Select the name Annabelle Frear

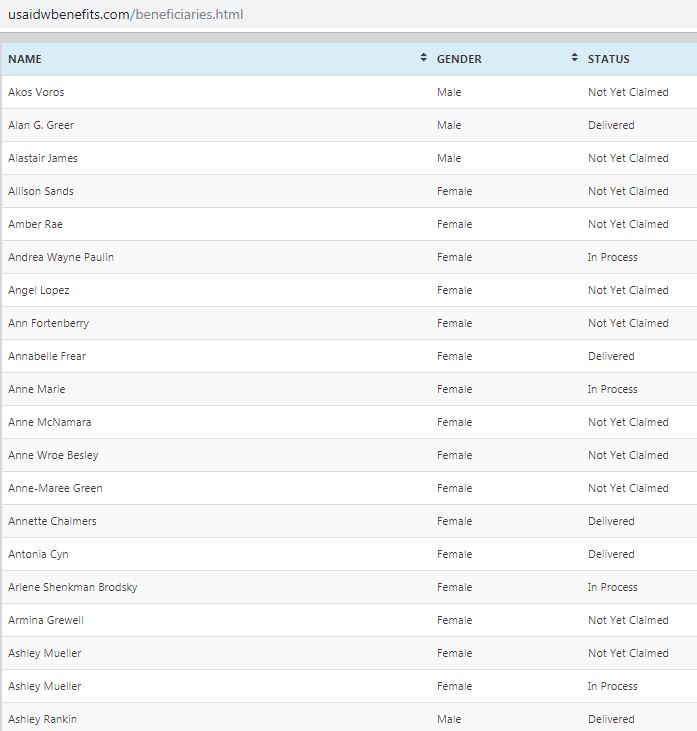pyautogui.click(x=47, y=357)
